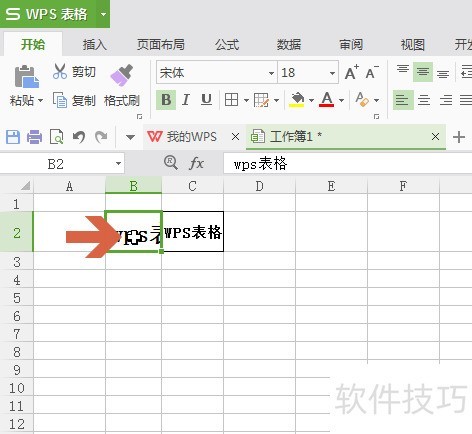The image size is (472, 434).
Task: Open clear format dropdown arrow
Action: tap(377, 100)
